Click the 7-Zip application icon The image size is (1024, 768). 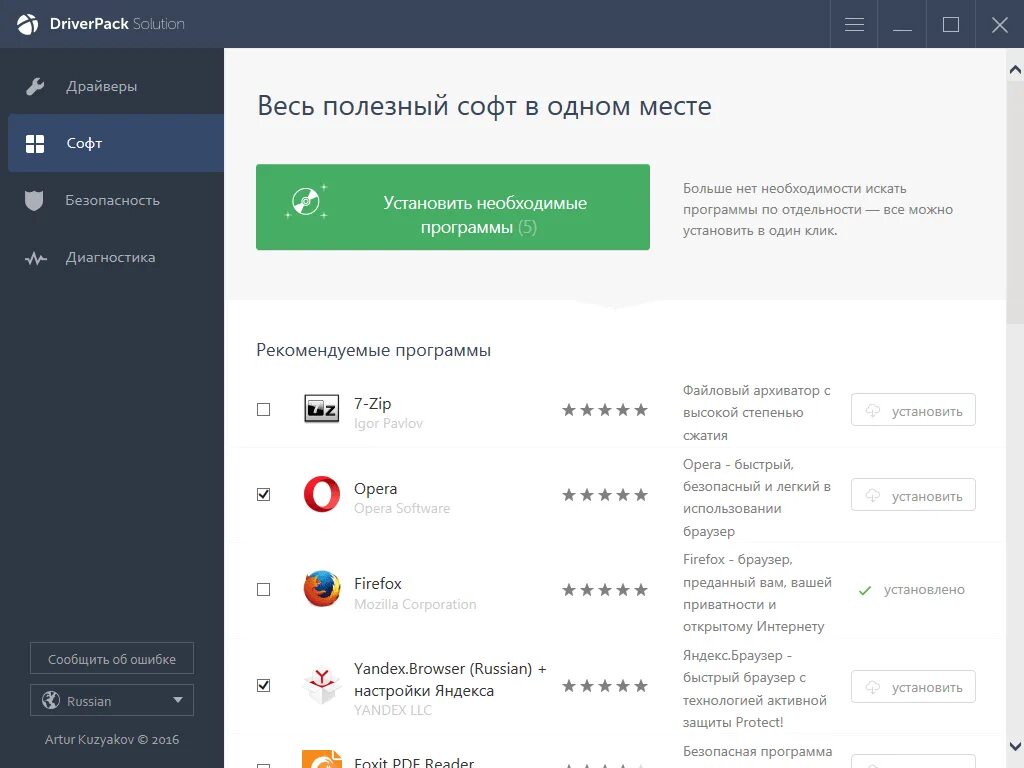pyautogui.click(x=321, y=409)
